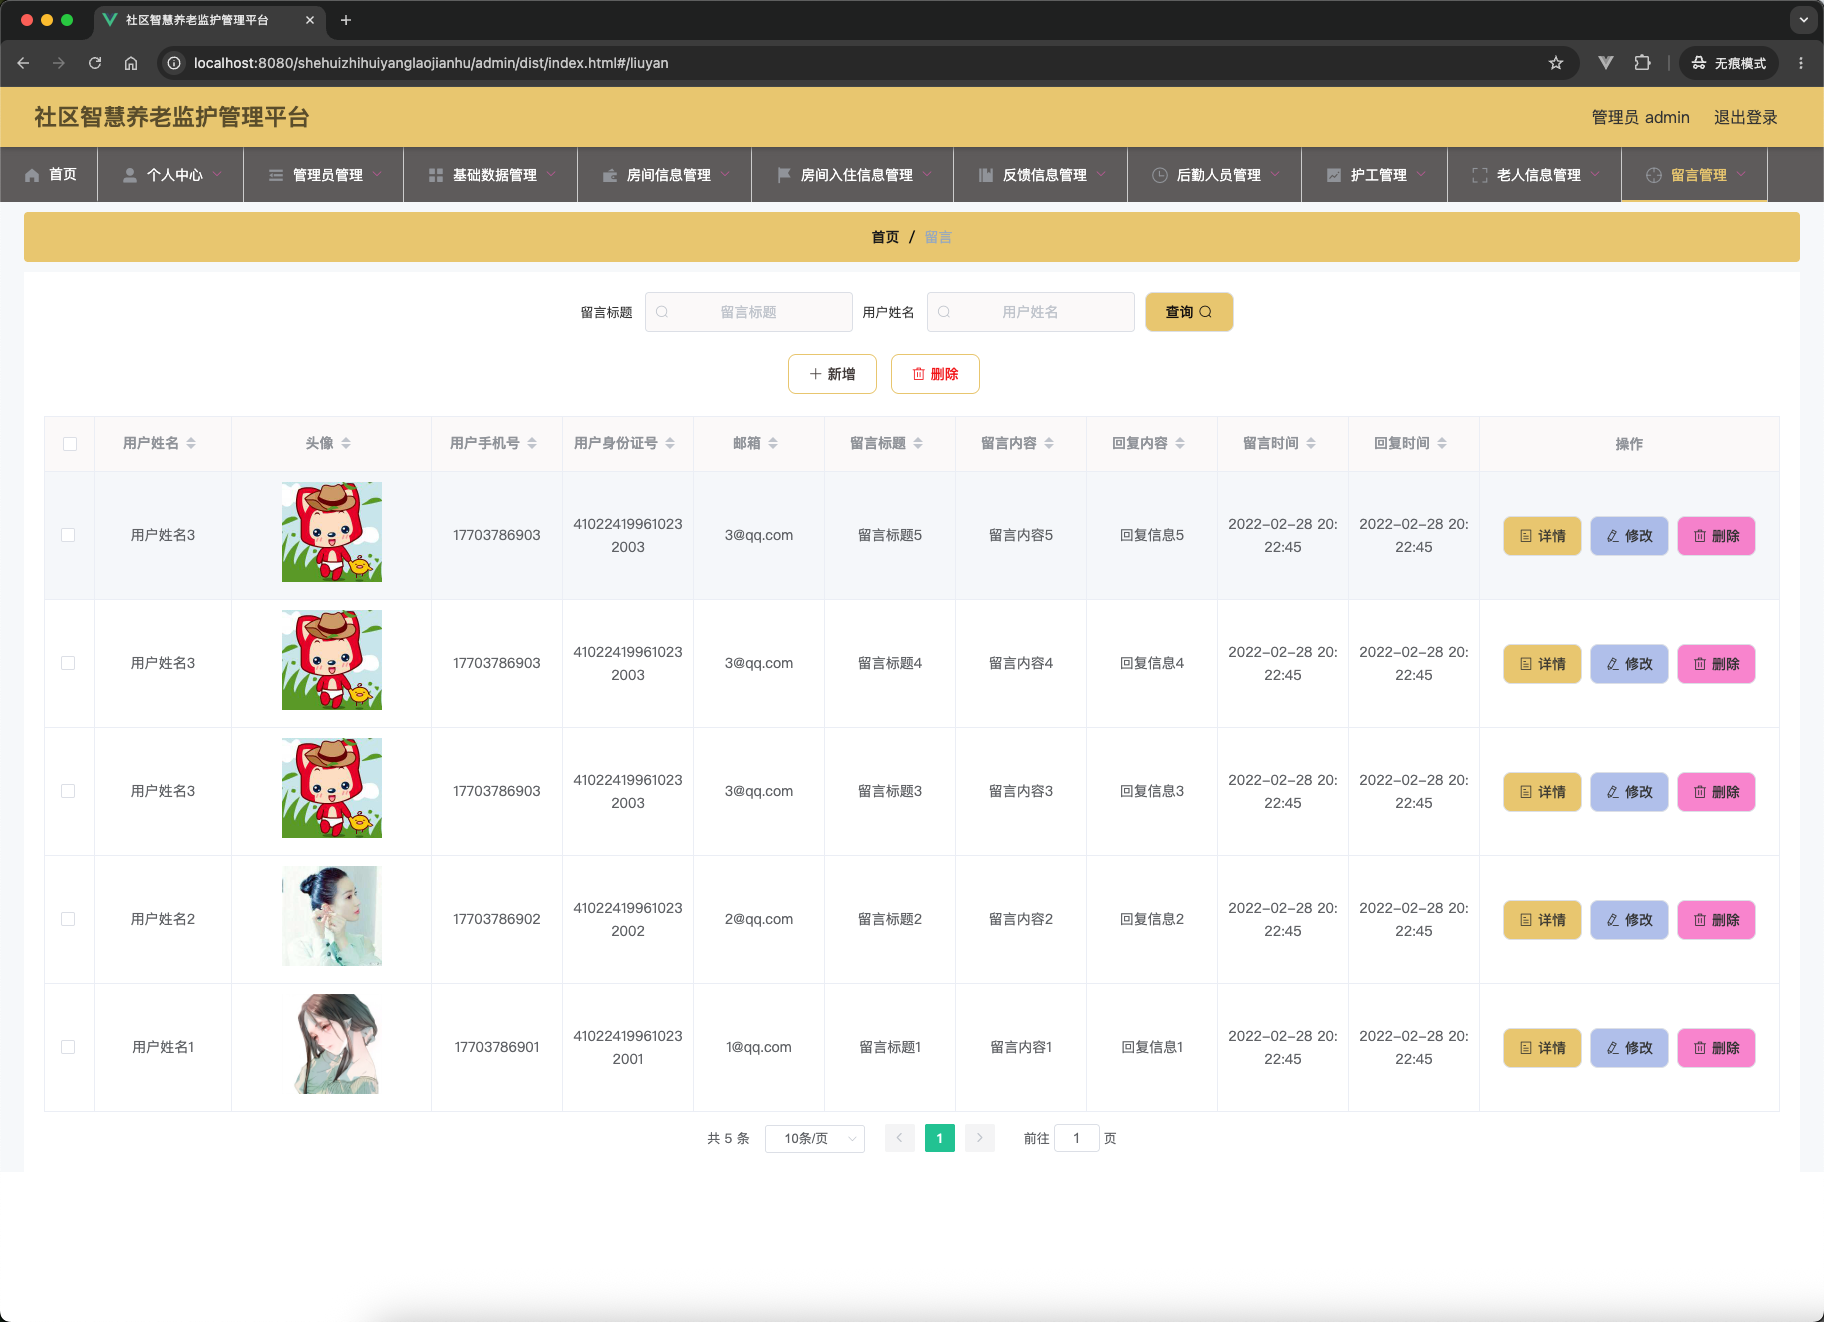Viewport: 1824px width, 1322px height.
Task: Click the icon beside 房间信息管理
Action: 610,175
